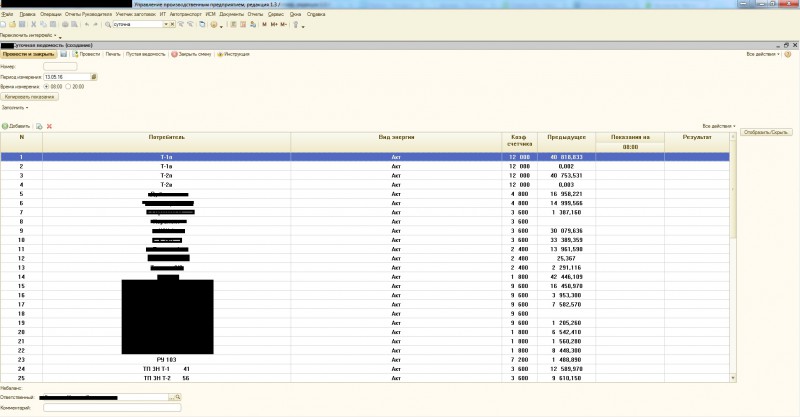800x417 pixels.
Task: Select the ТП 3Н Т-1 row cell
Action: pos(166,369)
